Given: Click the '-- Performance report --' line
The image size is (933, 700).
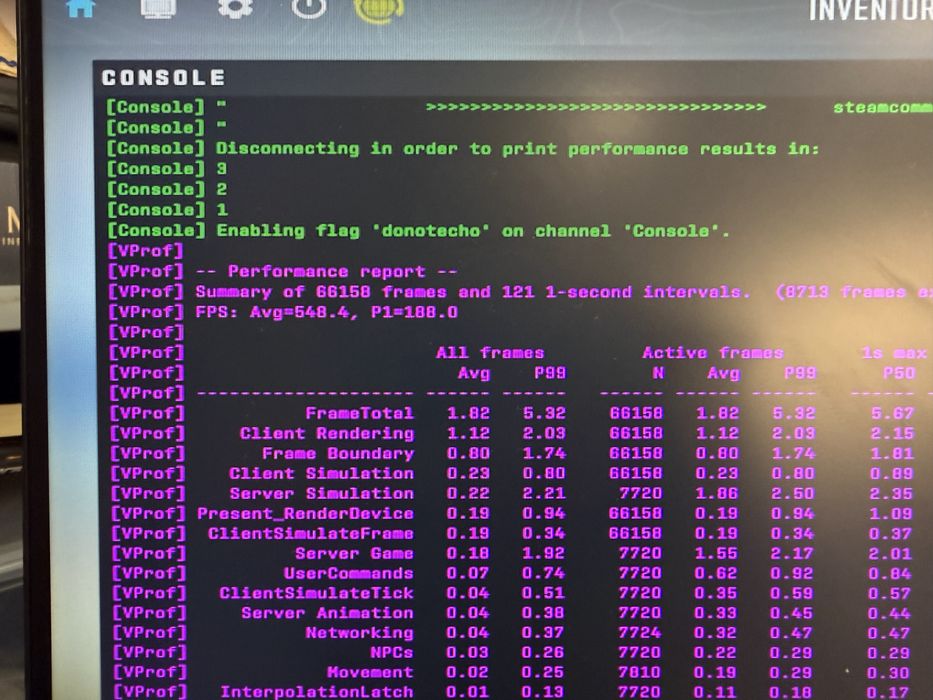Looking at the screenshot, I should click(x=327, y=271).
